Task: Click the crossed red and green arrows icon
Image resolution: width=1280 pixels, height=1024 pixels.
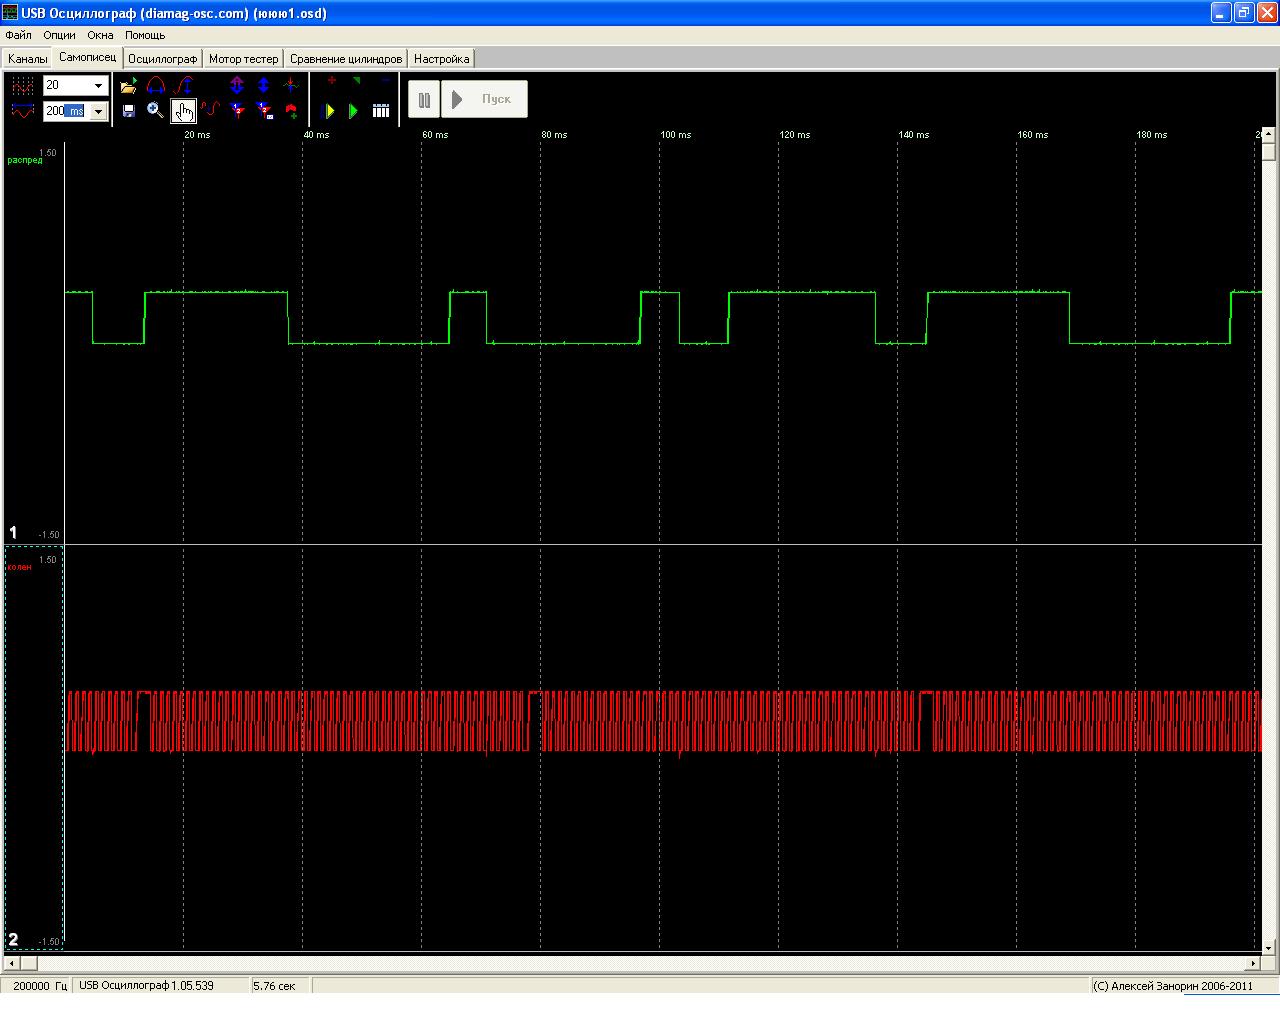Action: pos(291,86)
